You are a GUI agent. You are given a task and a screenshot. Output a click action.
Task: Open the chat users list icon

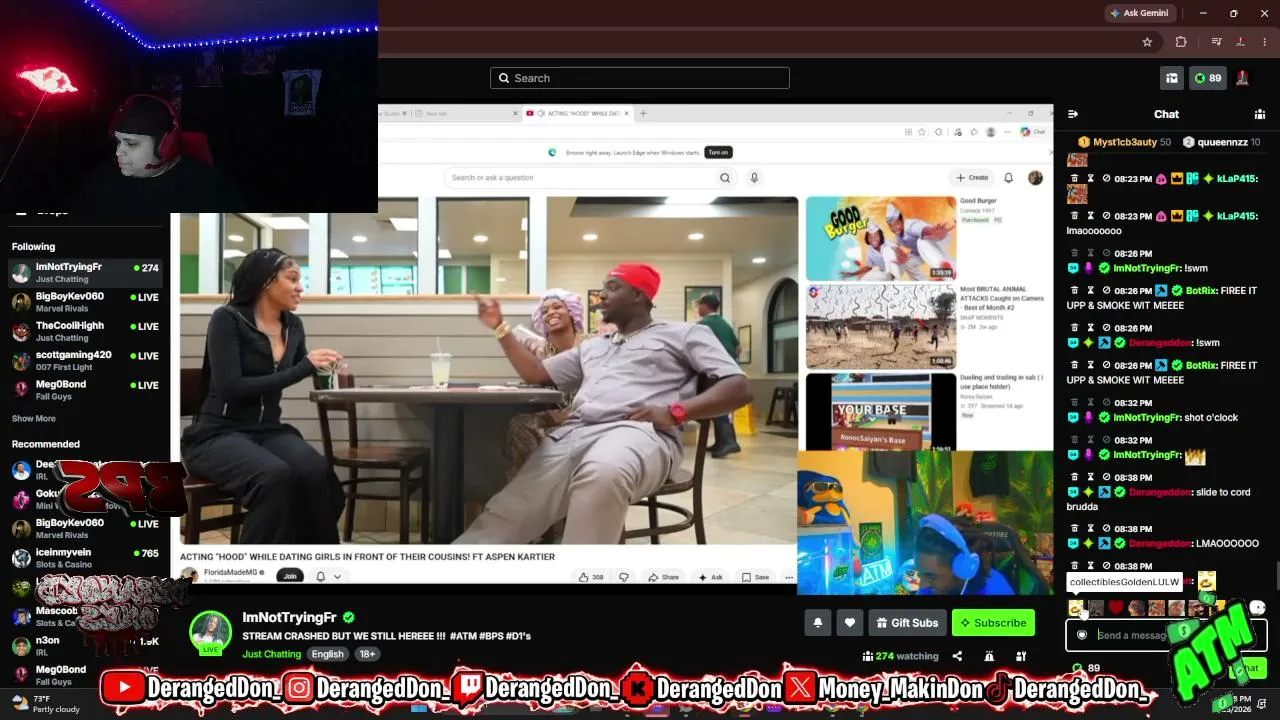(x=1260, y=114)
